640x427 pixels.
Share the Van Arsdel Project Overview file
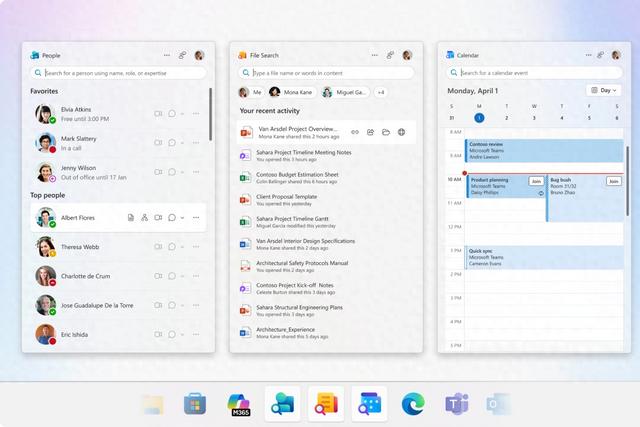pos(370,132)
